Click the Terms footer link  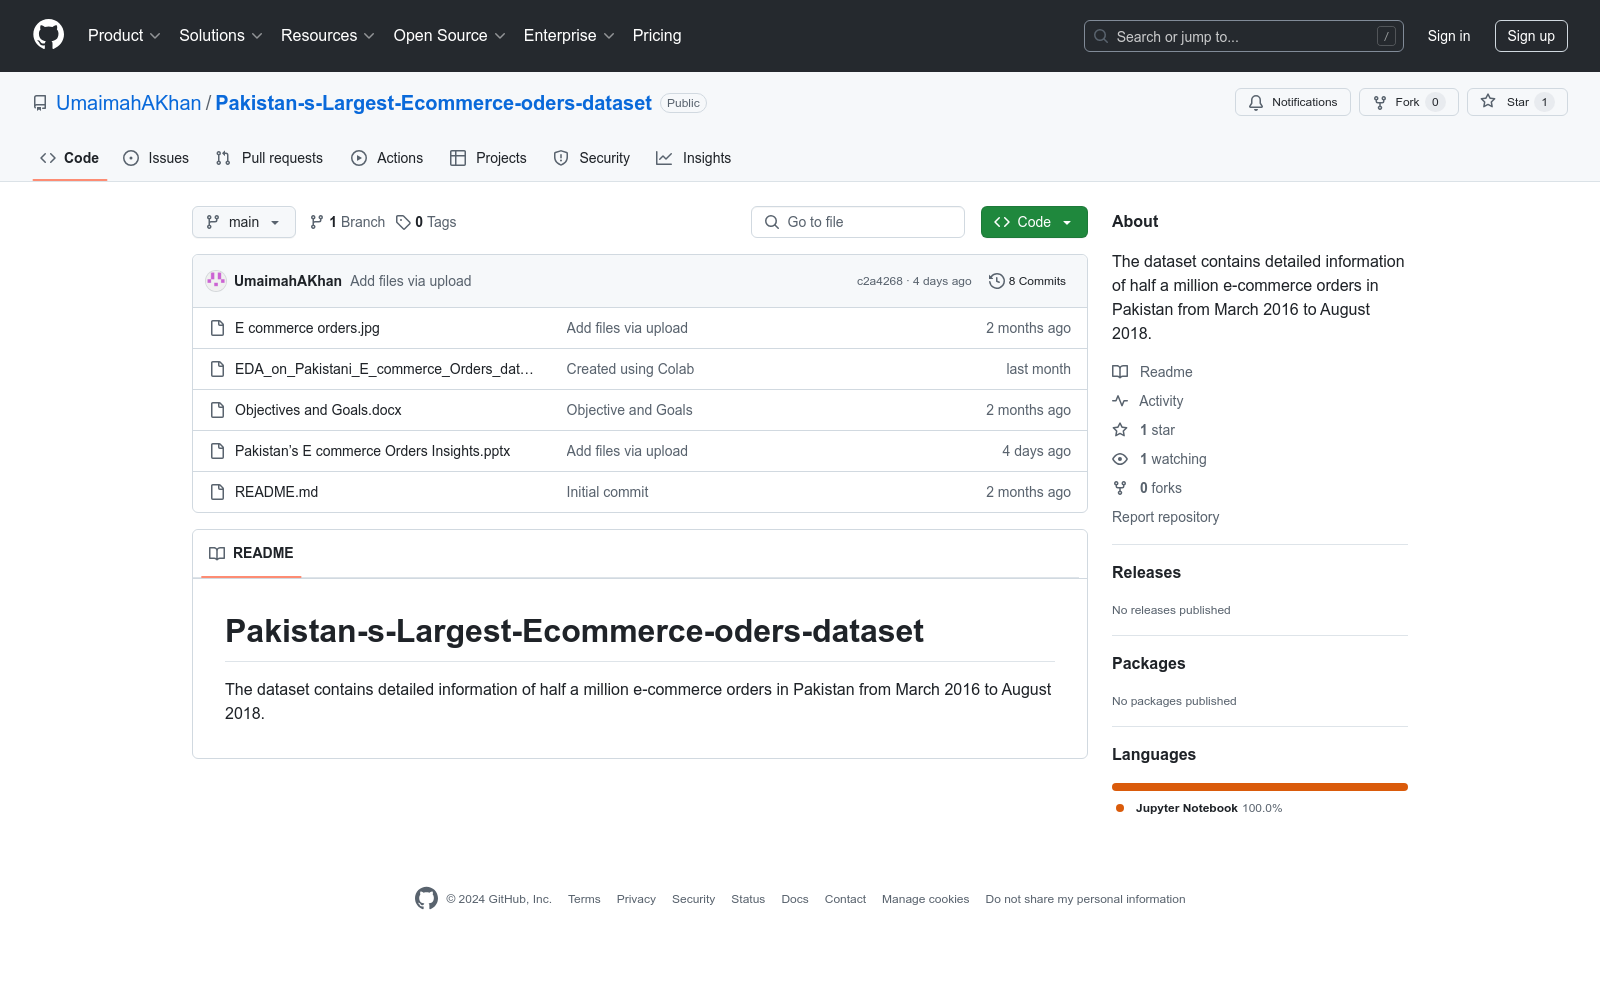click(x=584, y=899)
